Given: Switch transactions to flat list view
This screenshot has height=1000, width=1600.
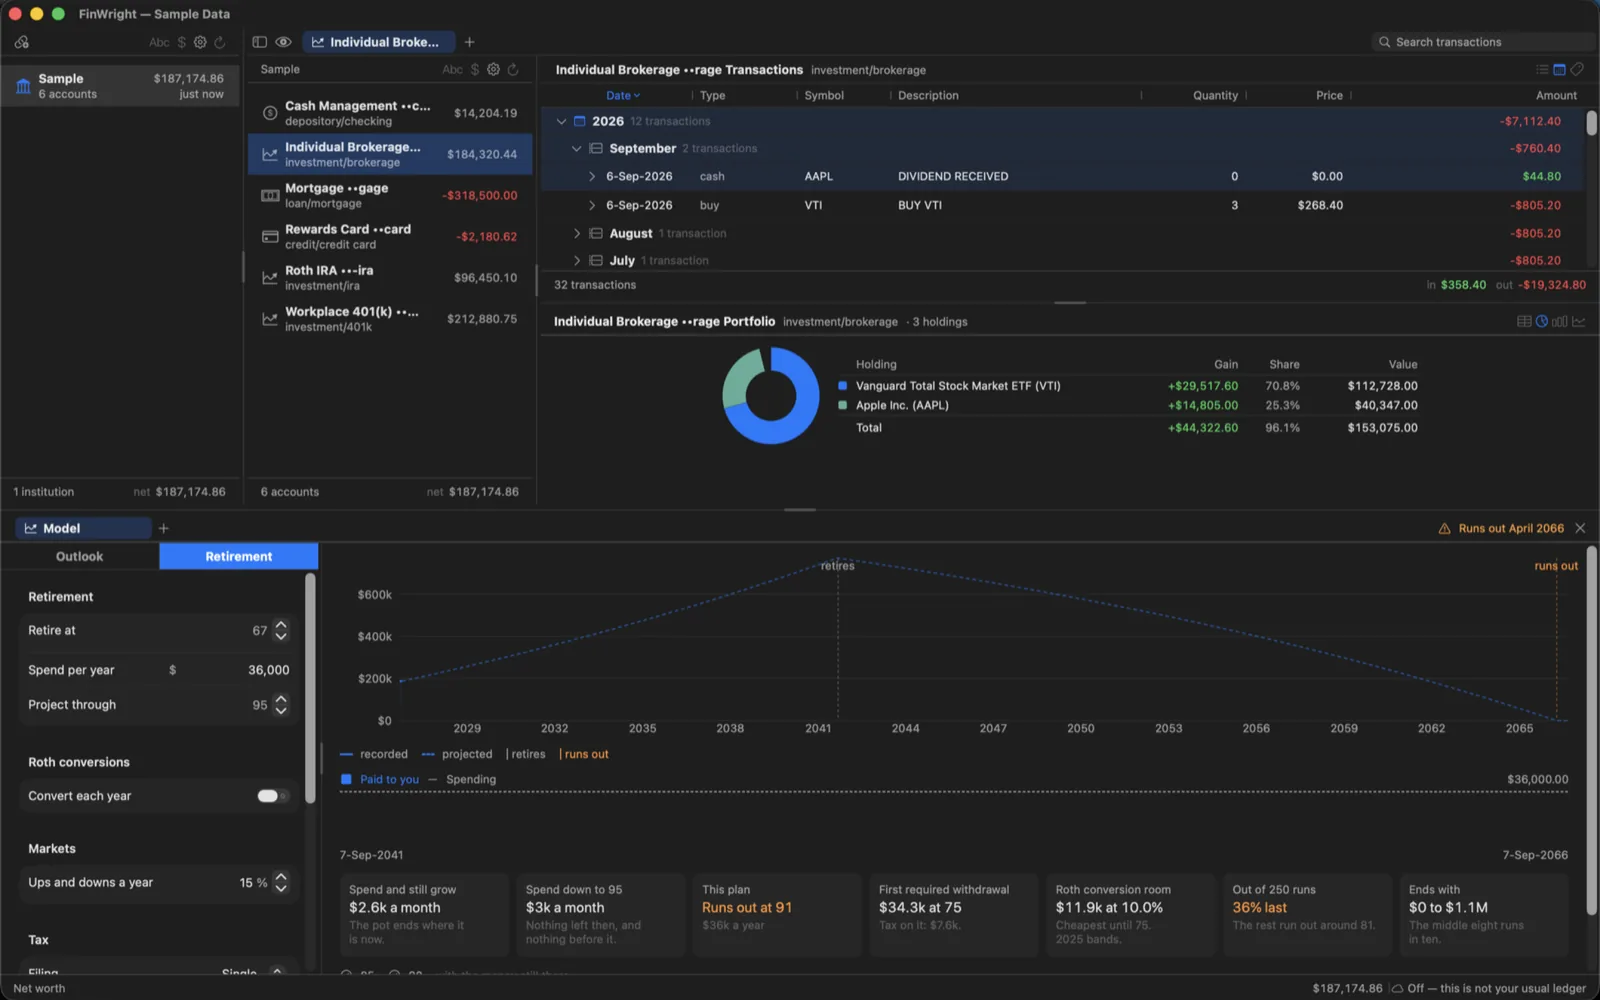Looking at the screenshot, I should pyautogui.click(x=1542, y=69).
